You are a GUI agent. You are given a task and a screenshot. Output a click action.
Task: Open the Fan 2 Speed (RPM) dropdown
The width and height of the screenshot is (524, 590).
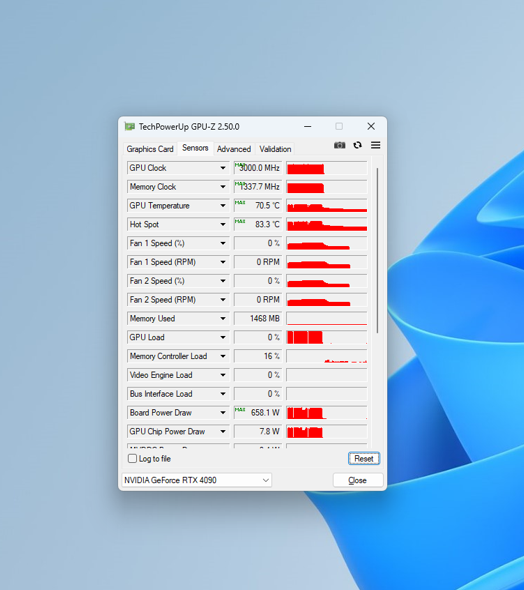coord(223,300)
